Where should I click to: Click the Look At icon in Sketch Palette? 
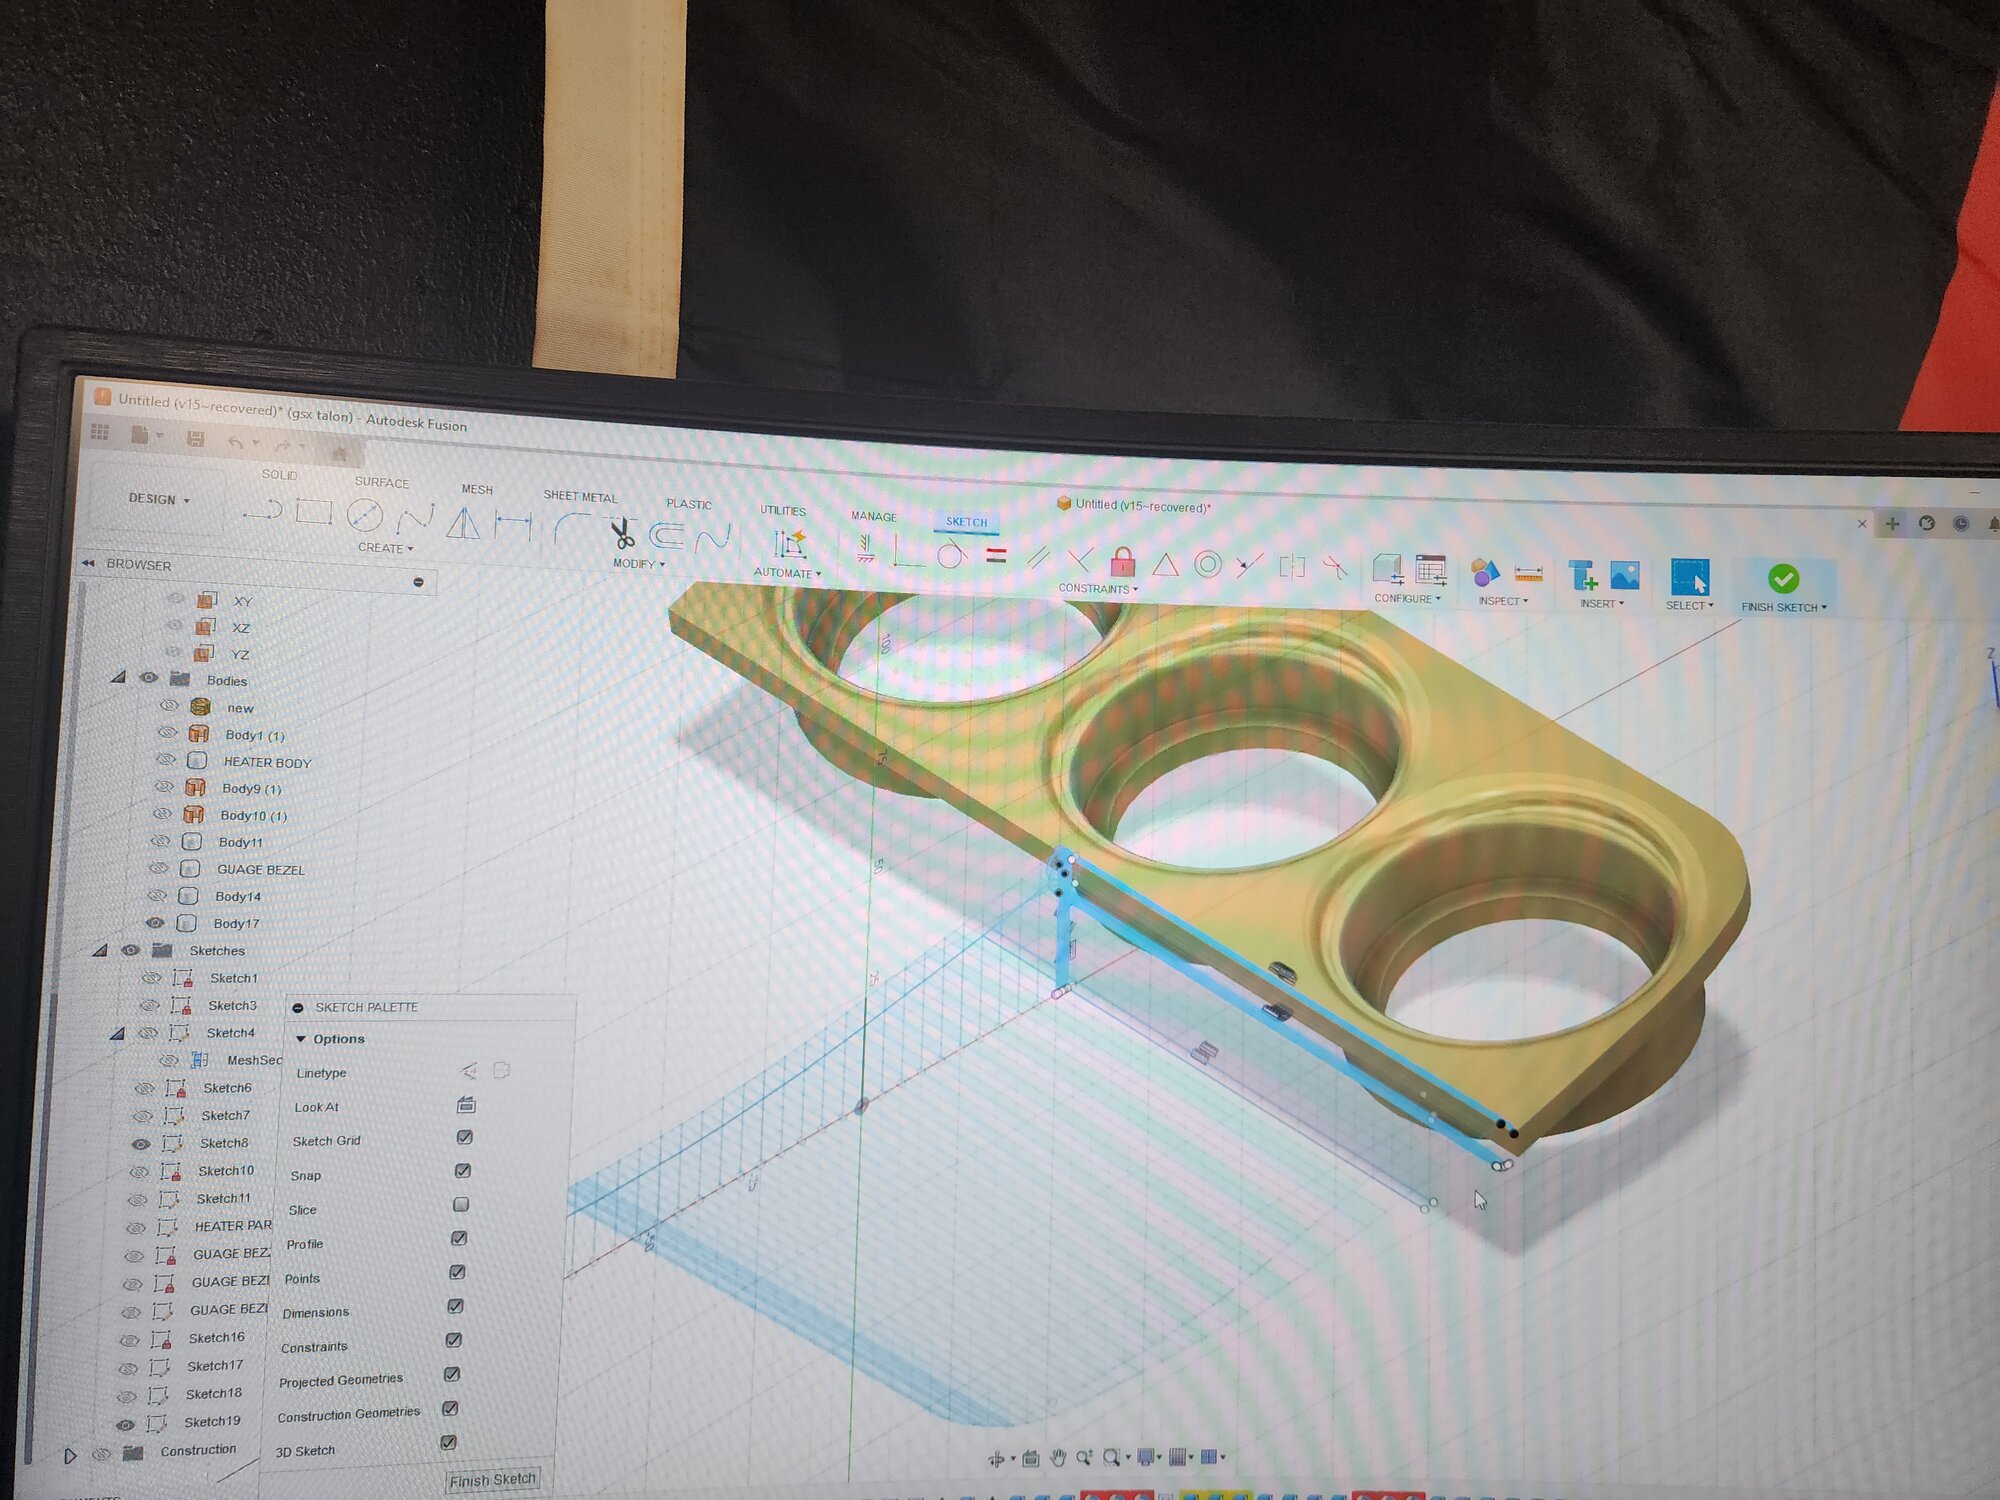coord(466,1105)
